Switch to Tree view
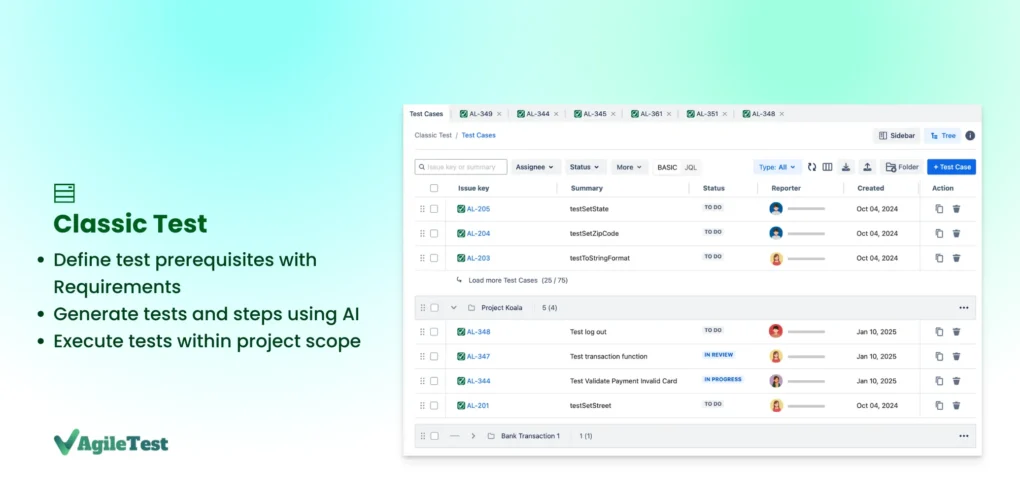1020x499 pixels. (943, 136)
